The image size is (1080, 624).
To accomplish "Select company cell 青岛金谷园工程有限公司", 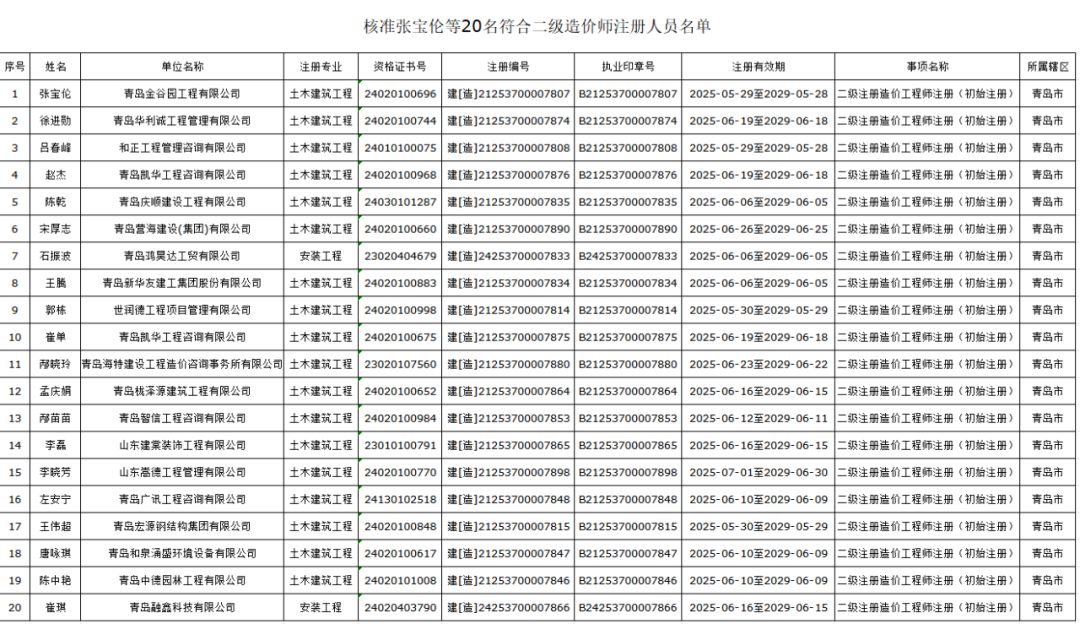I will (x=182, y=94).
